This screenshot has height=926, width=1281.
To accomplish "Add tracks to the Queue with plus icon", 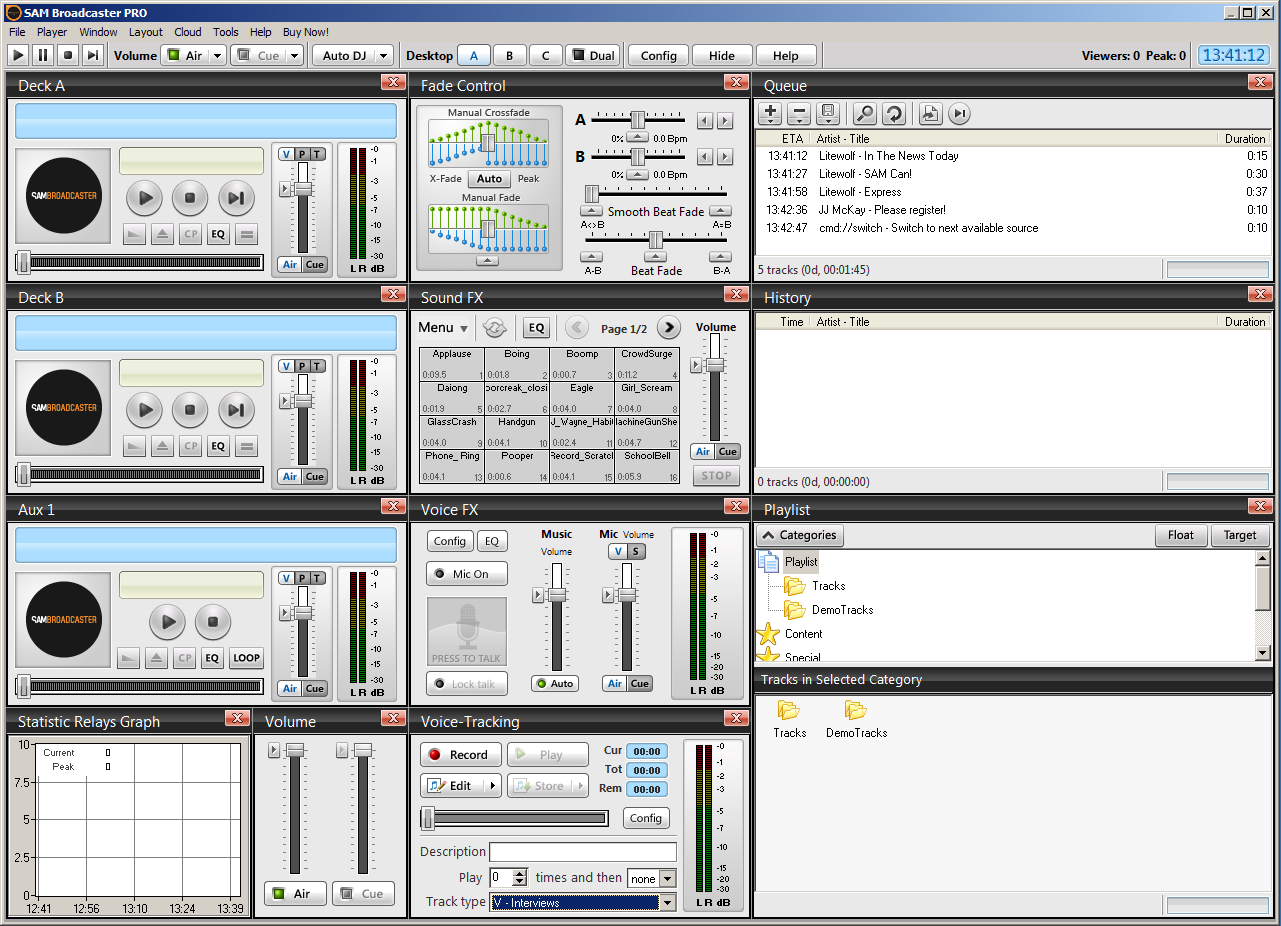I will 771,114.
